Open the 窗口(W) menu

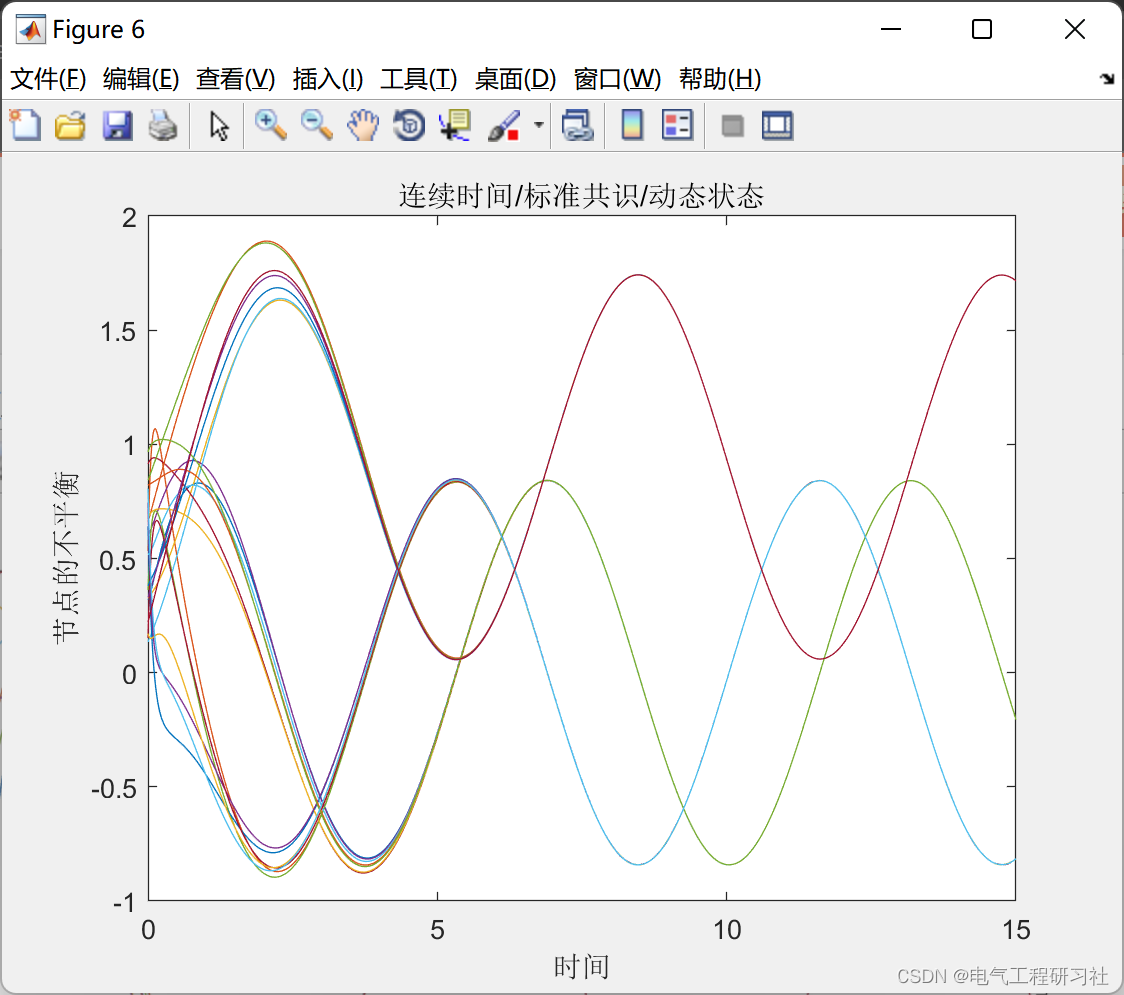[x=617, y=79]
